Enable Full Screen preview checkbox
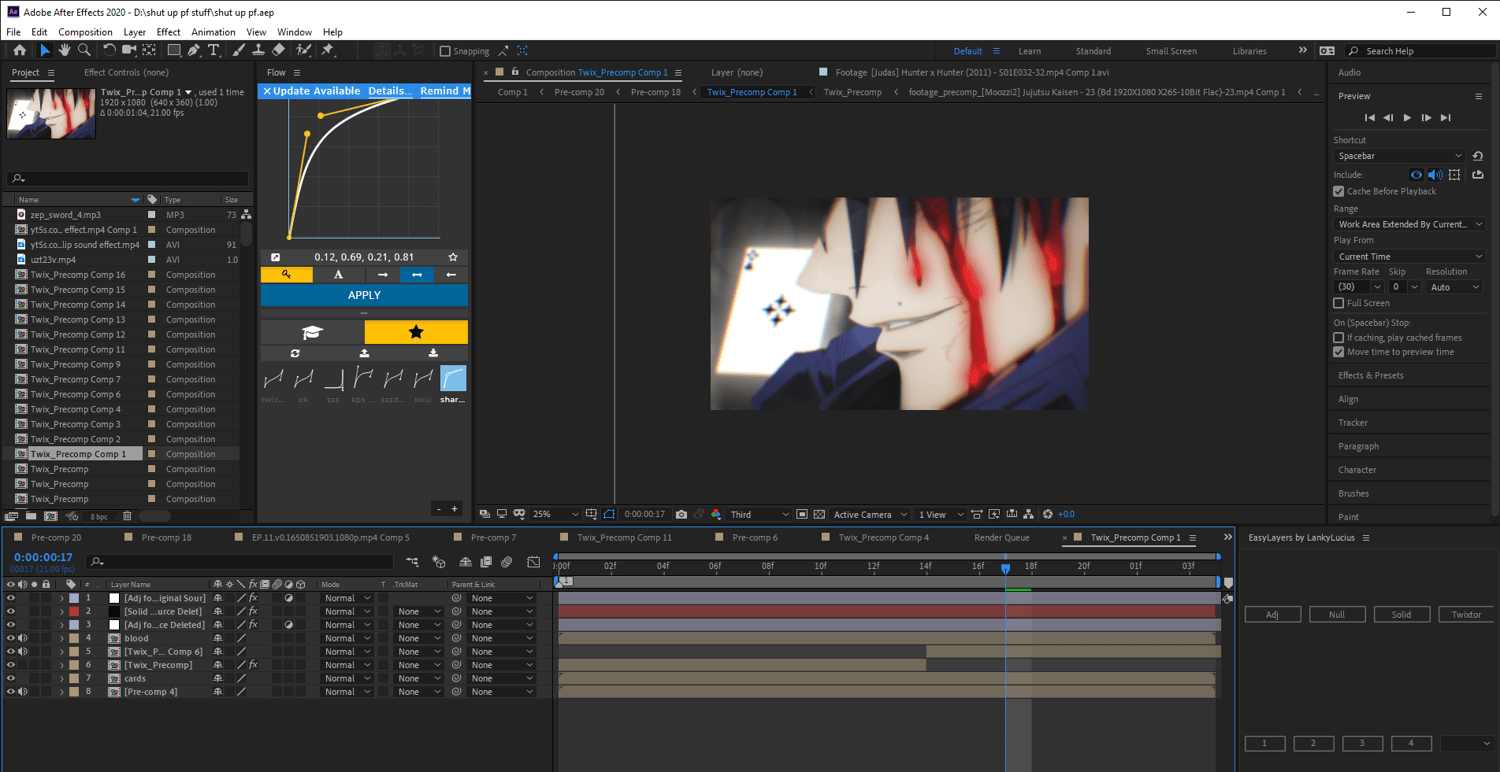1500x772 pixels. coord(1339,303)
